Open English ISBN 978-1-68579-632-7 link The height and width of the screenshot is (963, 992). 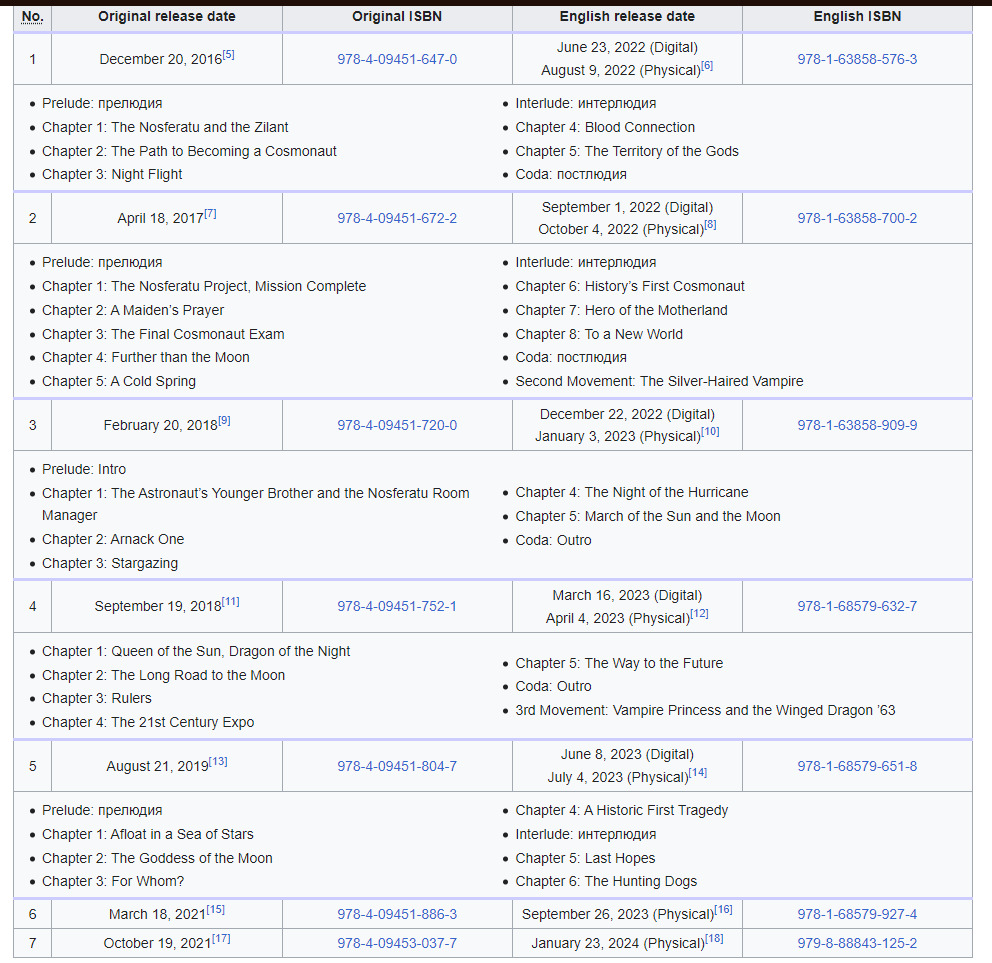857,606
